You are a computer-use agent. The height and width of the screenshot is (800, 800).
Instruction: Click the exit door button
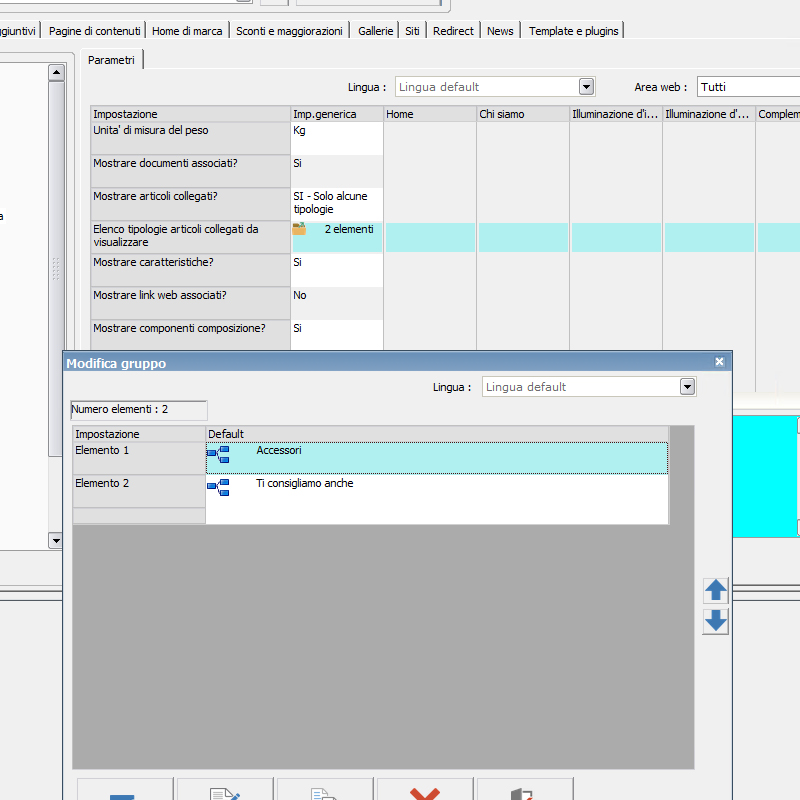(x=525, y=790)
